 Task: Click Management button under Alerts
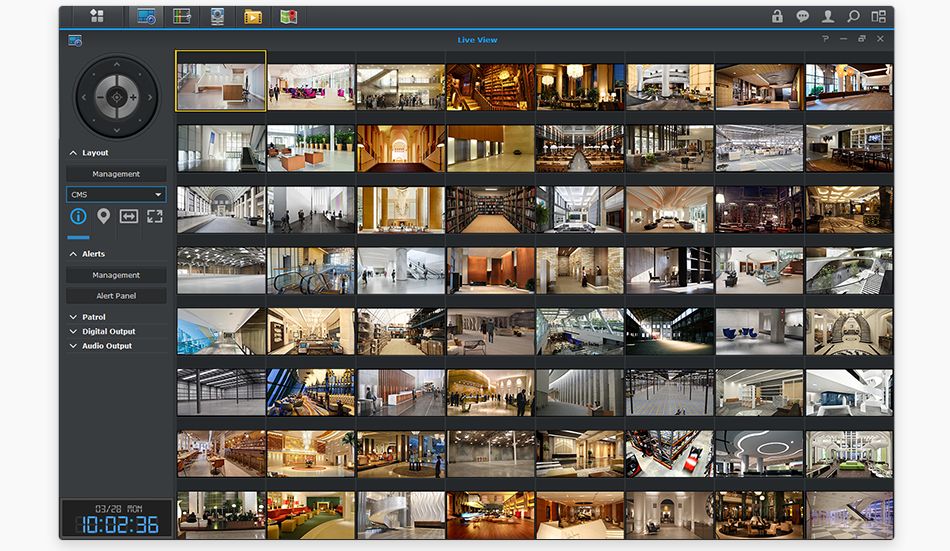[x=116, y=275]
